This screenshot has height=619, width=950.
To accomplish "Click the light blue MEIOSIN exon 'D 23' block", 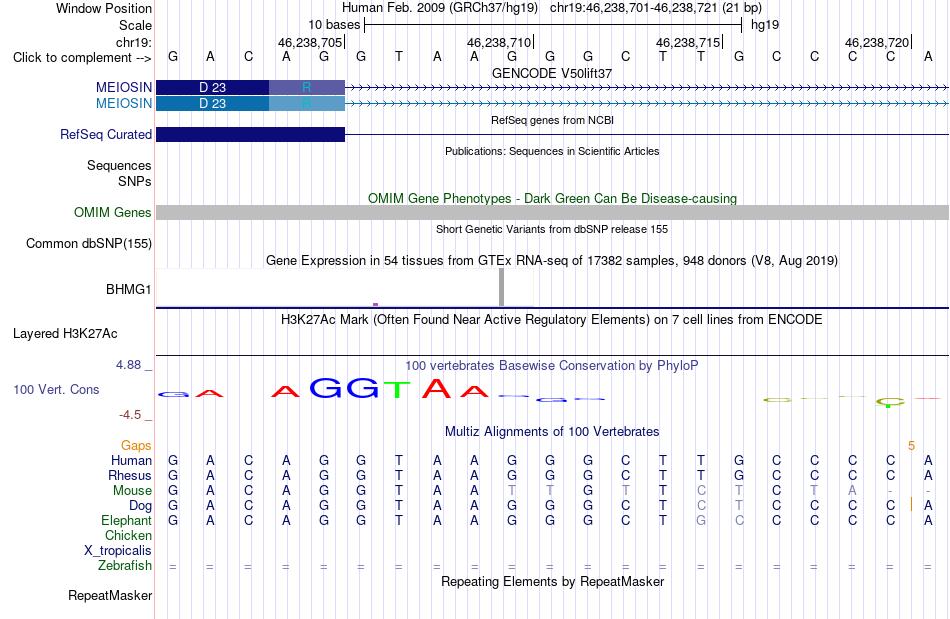I will [x=212, y=104].
